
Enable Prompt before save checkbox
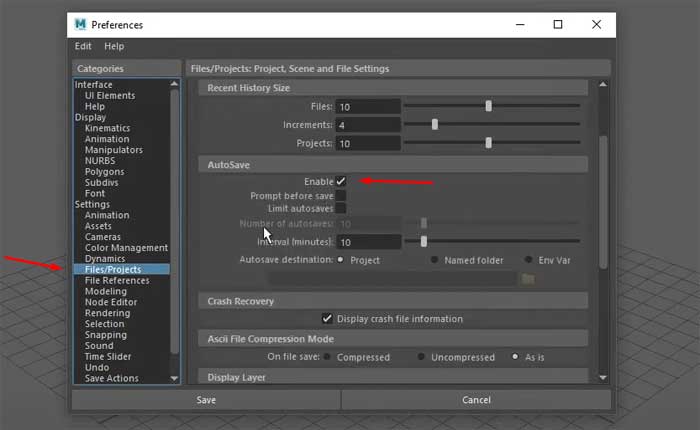(x=341, y=195)
